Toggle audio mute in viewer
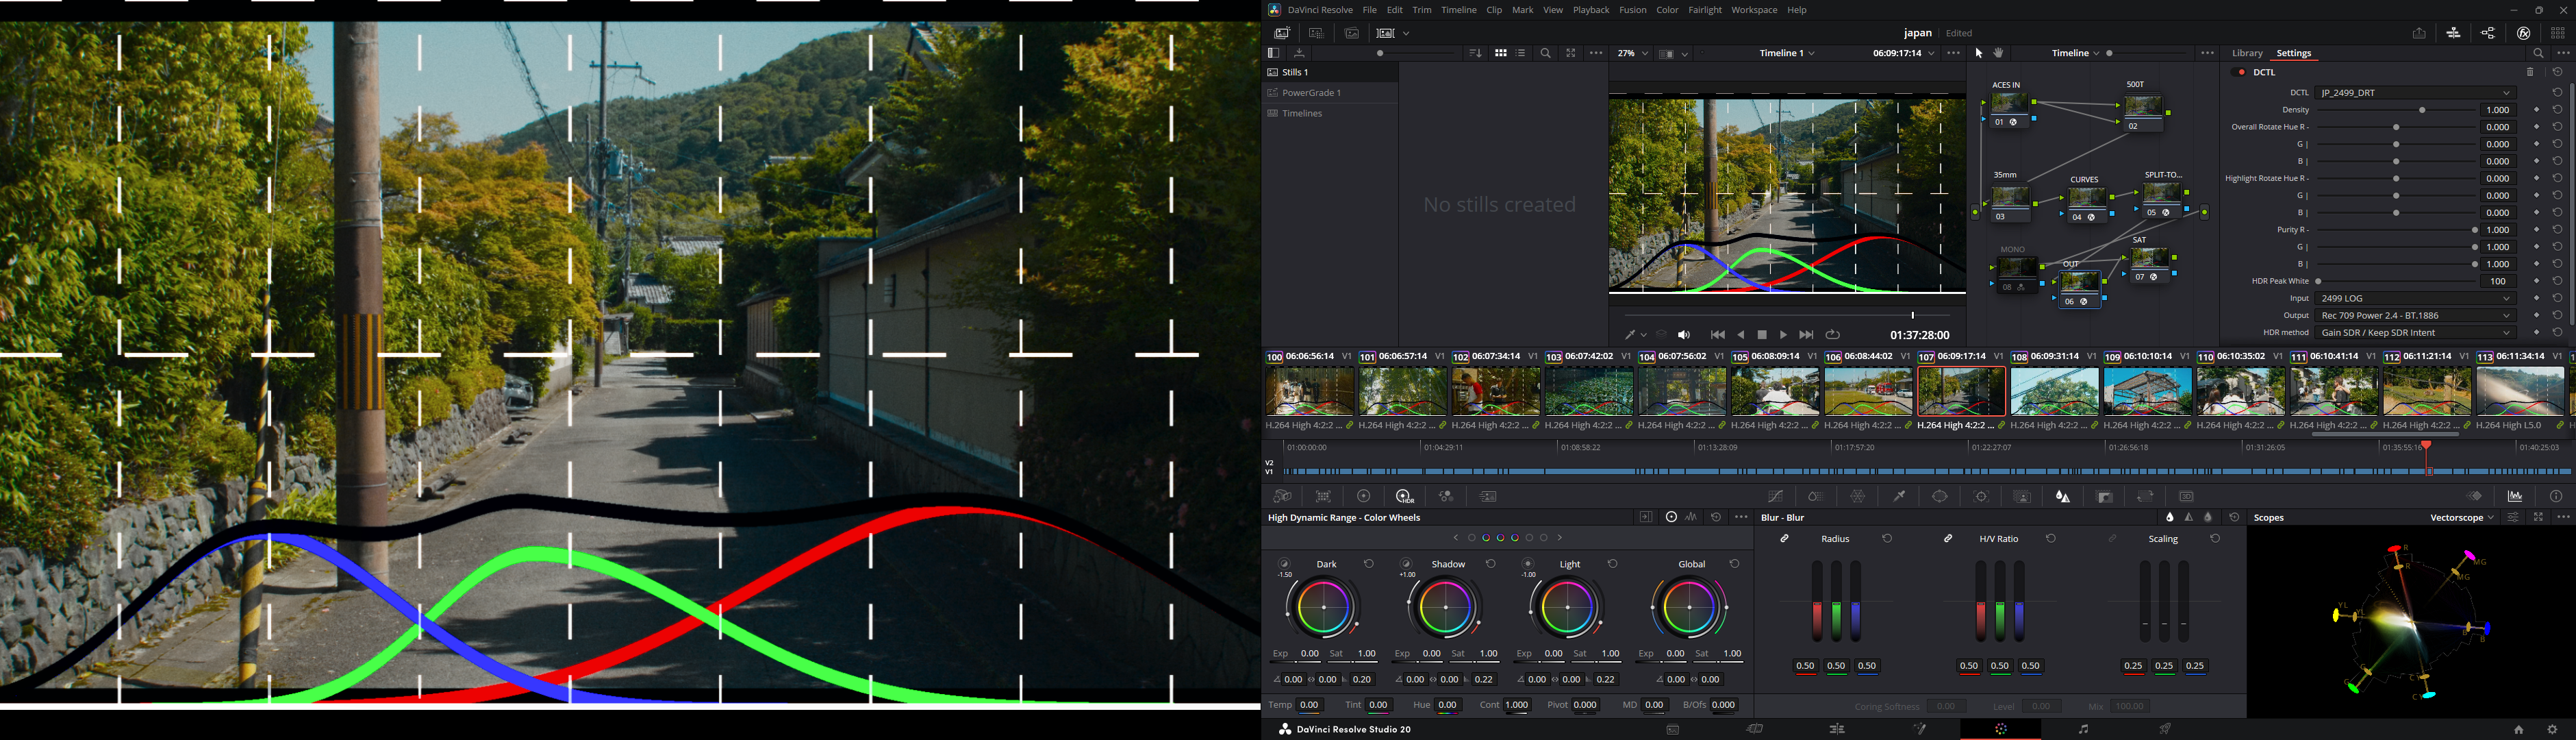Viewport: 2576px width, 740px height. pos(1685,335)
